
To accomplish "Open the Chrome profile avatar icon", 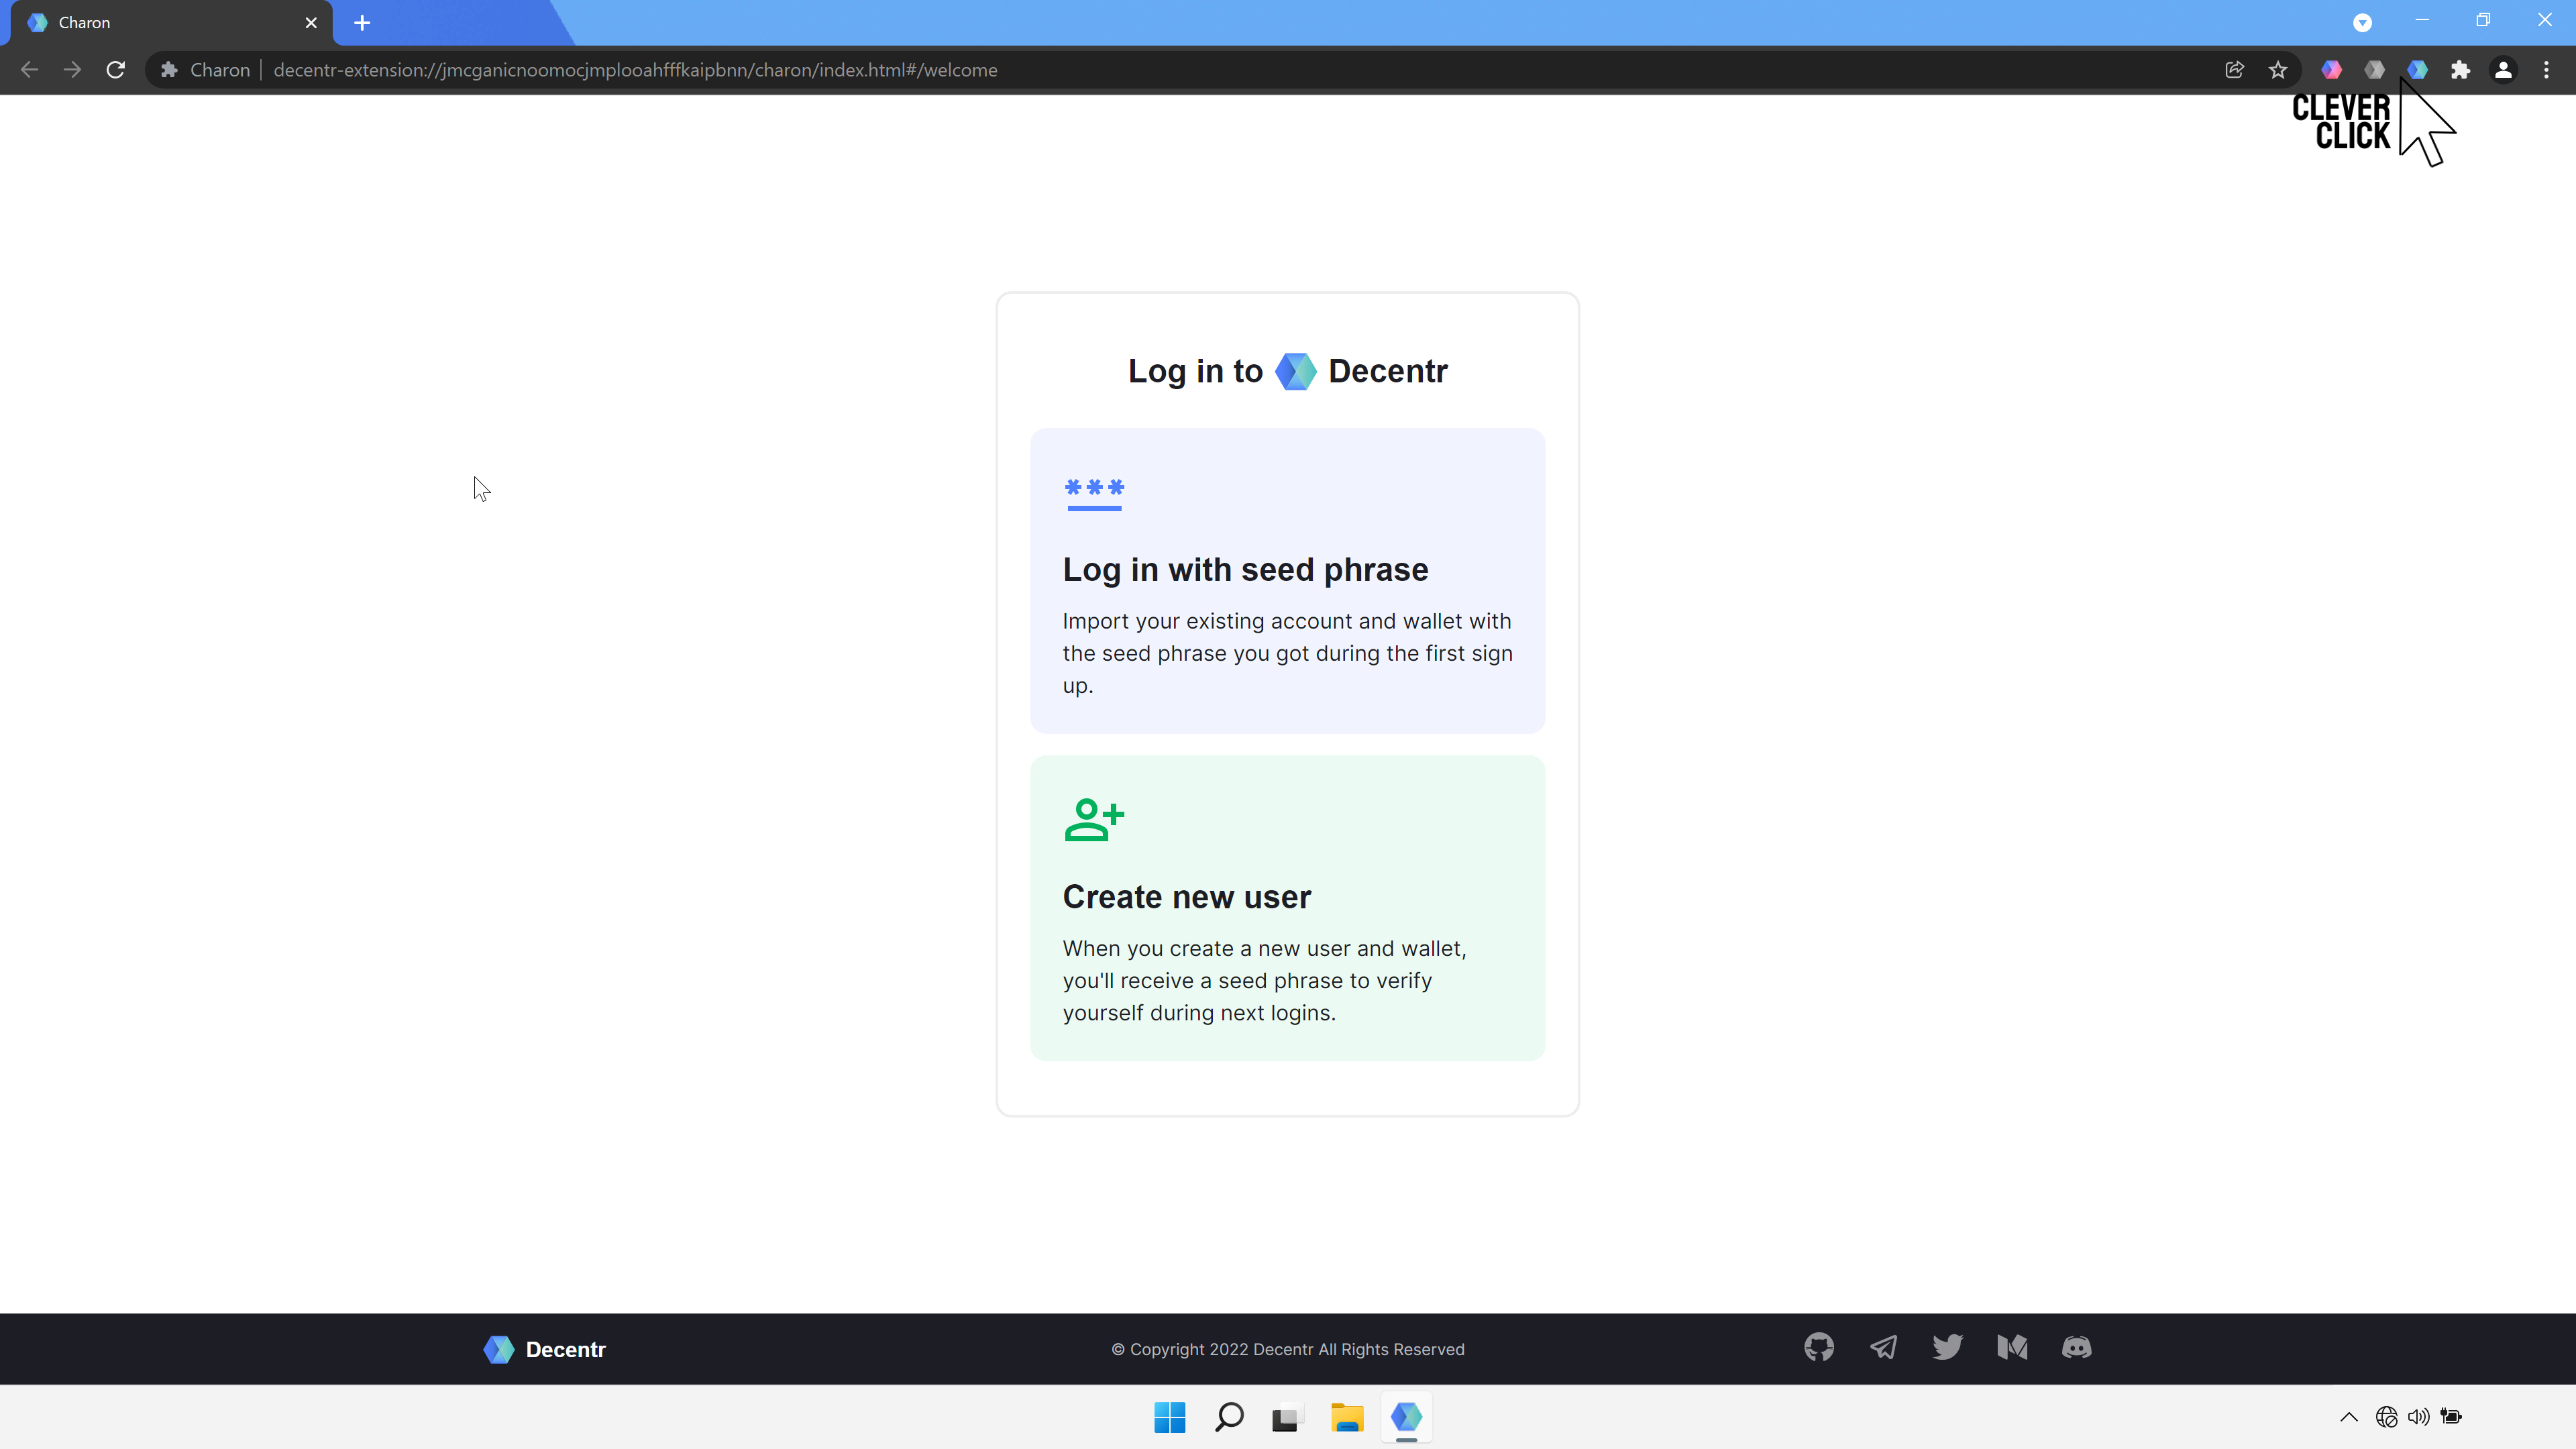I will [2503, 70].
